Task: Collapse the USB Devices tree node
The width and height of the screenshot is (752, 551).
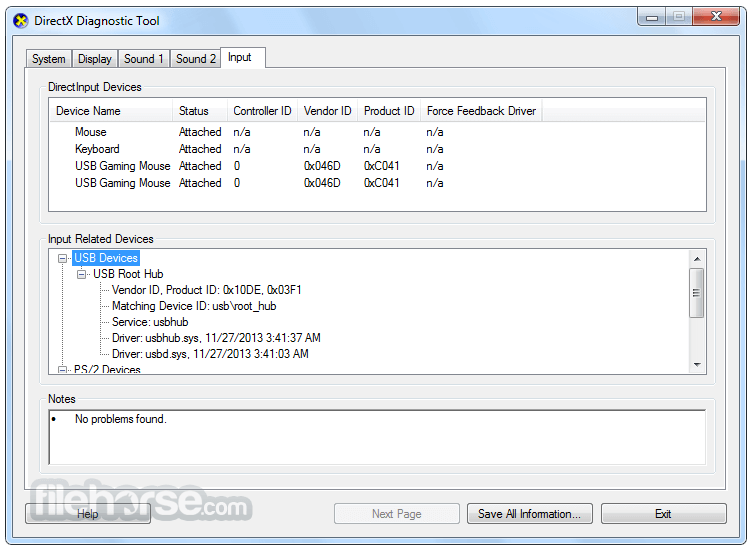Action: [62, 258]
